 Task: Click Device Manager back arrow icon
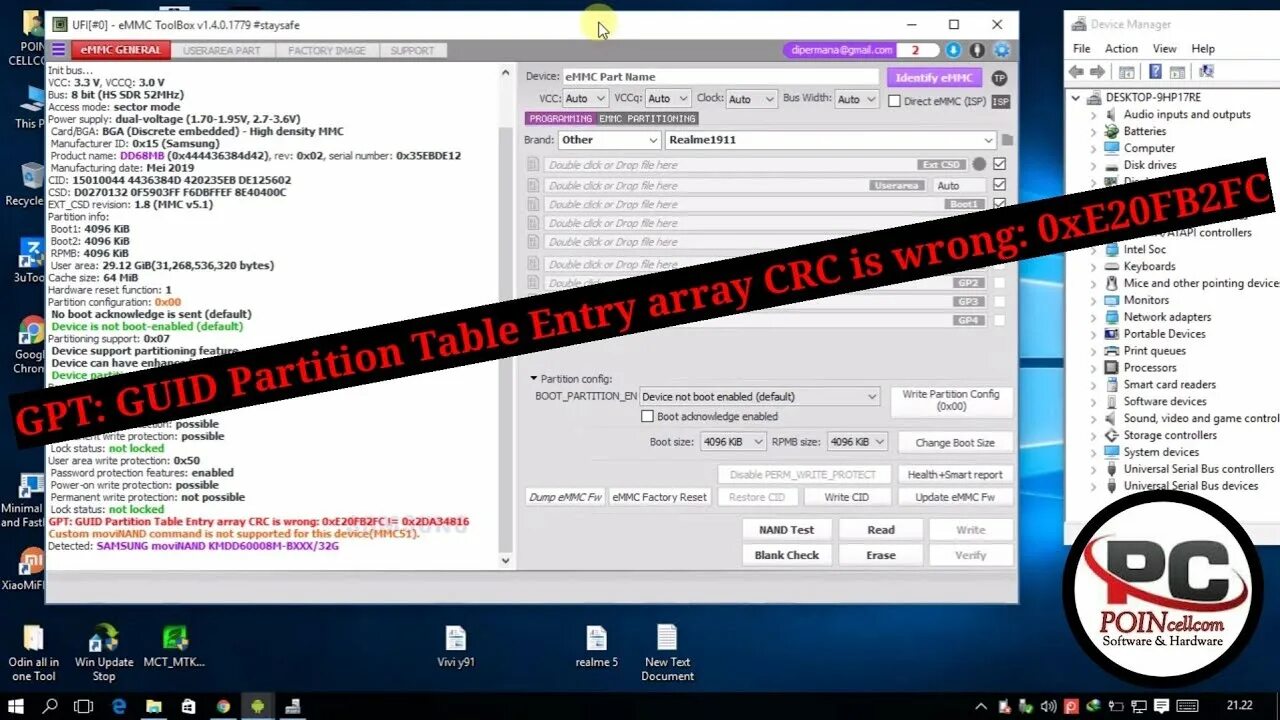(x=1076, y=72)
